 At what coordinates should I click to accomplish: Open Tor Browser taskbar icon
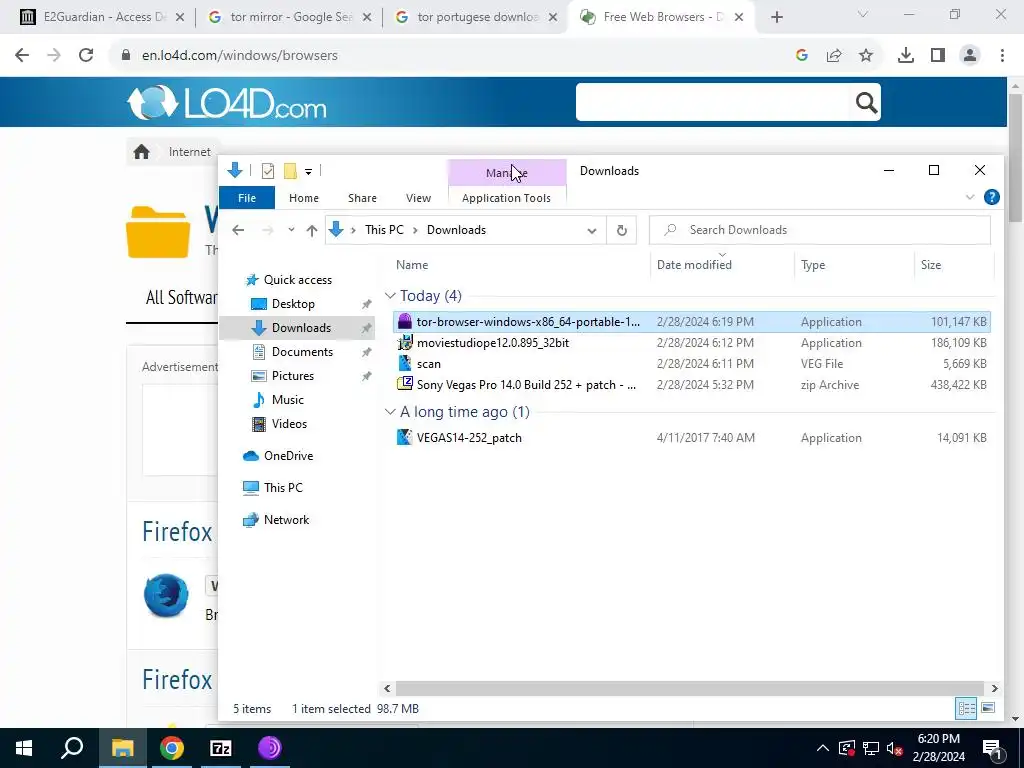click(x=270, y=748)
